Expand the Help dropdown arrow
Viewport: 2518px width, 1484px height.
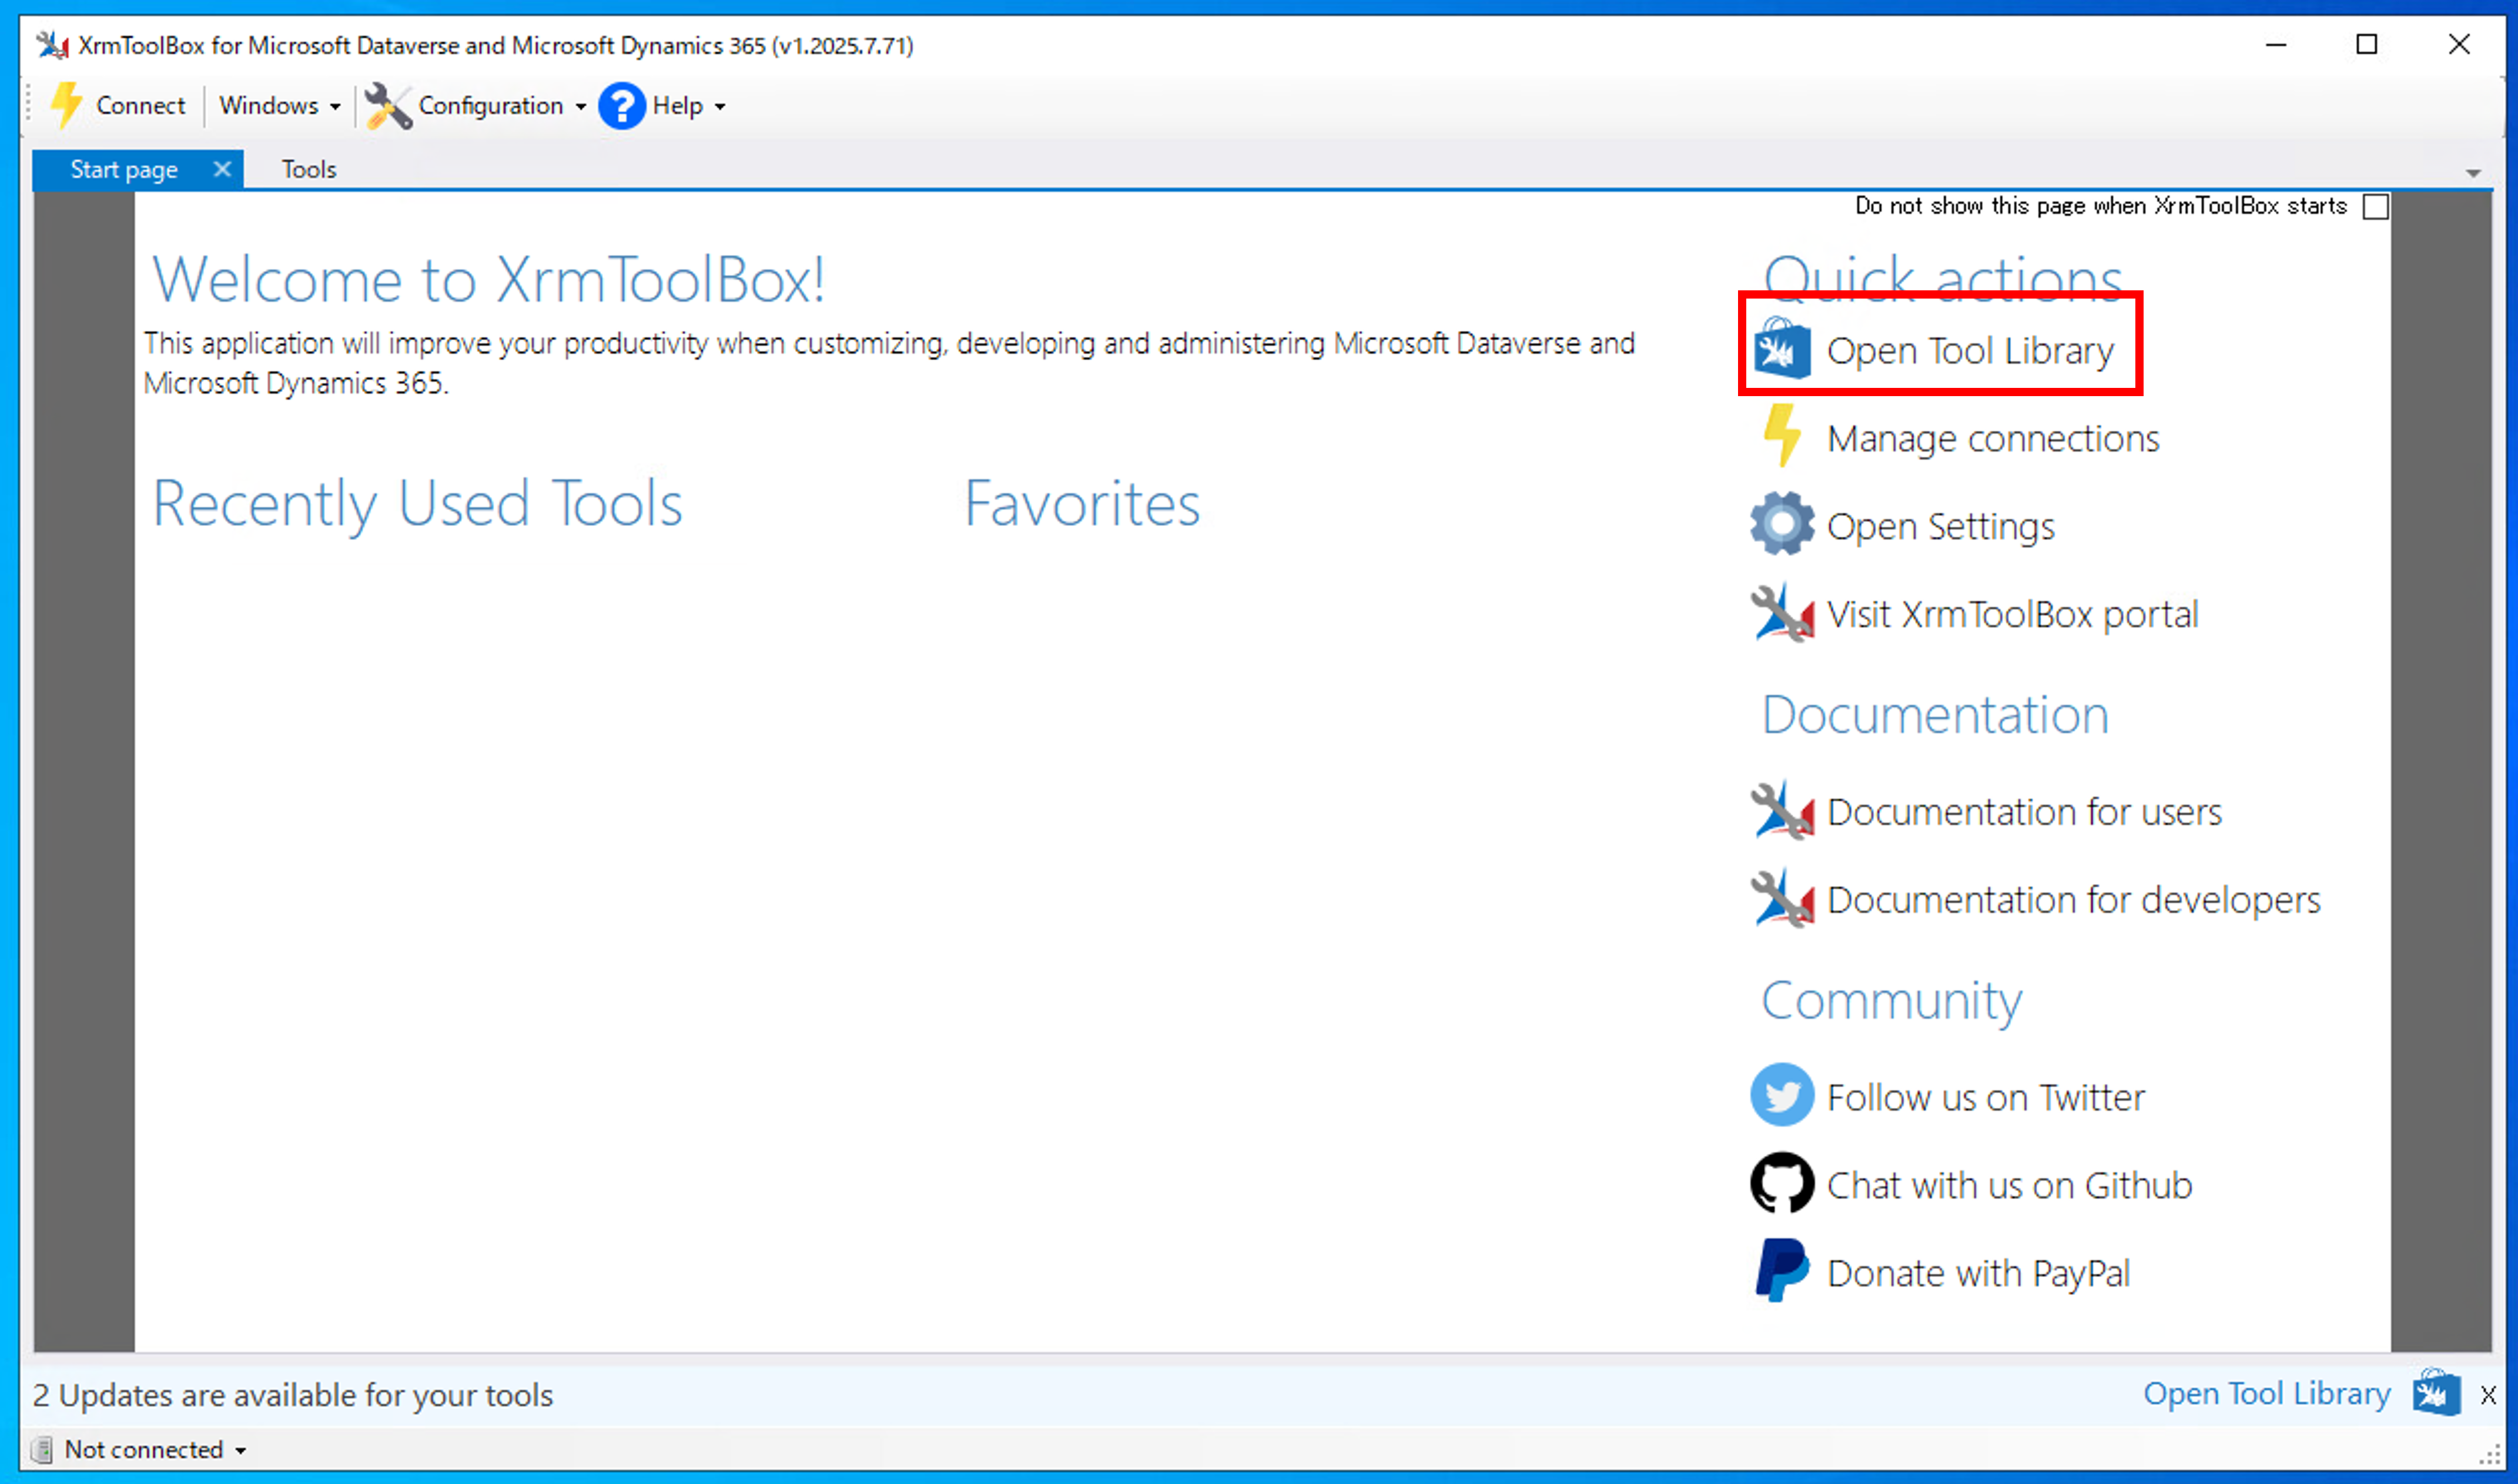[720, 106]
